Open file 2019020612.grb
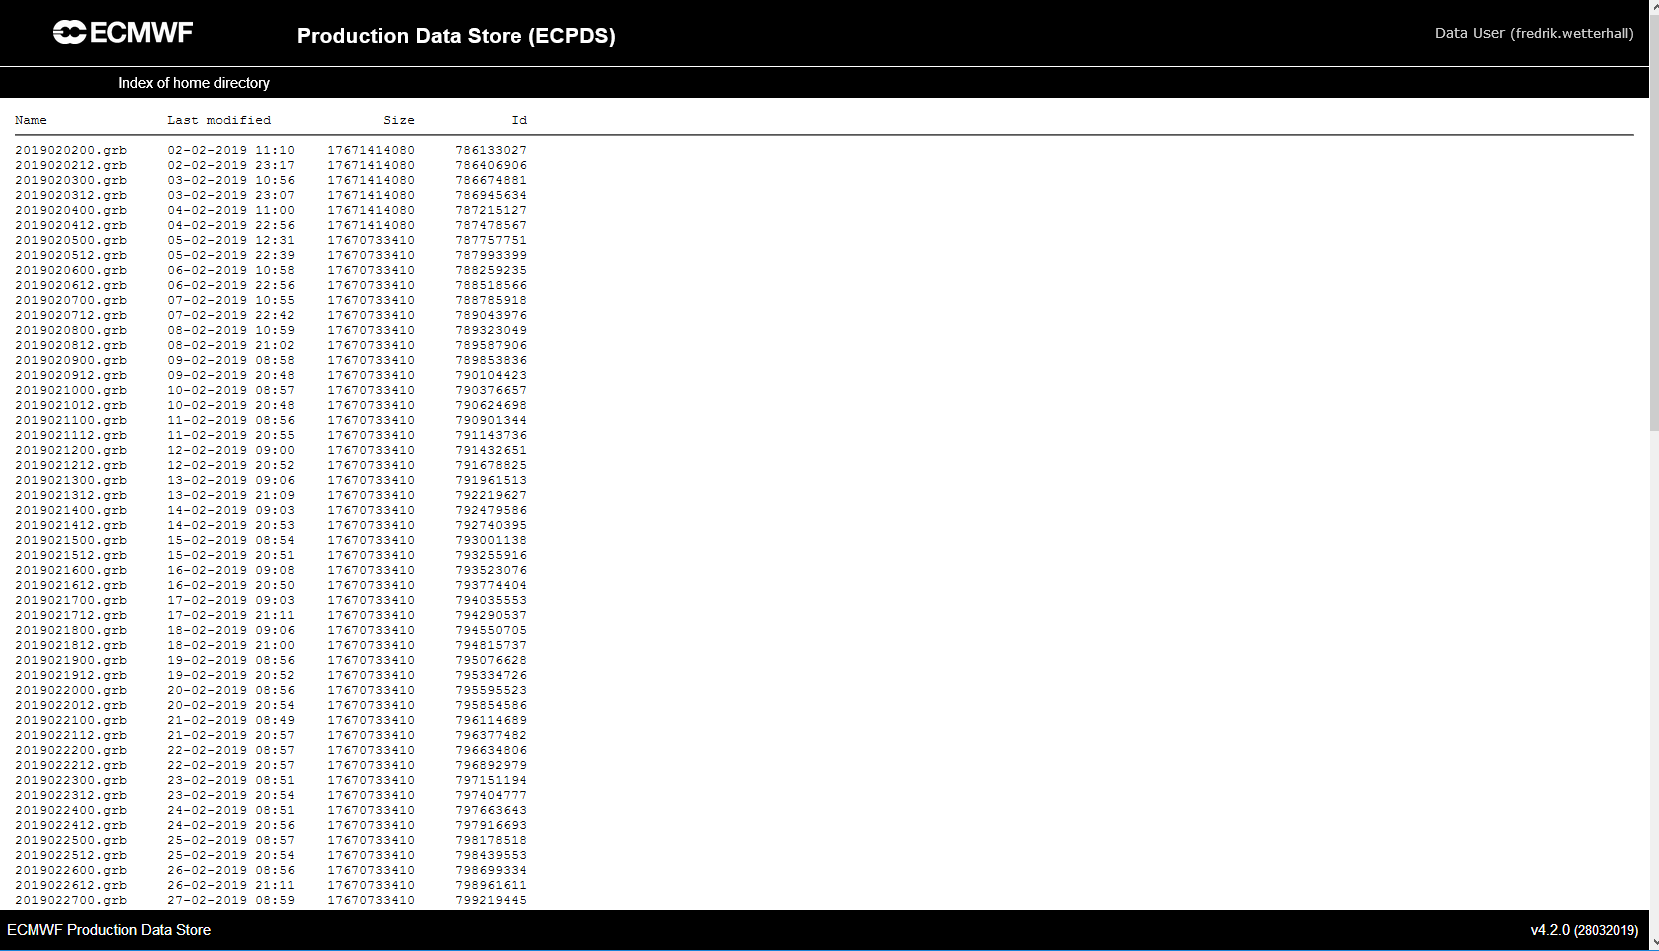The height and width of the screenshot is (951, 1659). pos(71,285)
